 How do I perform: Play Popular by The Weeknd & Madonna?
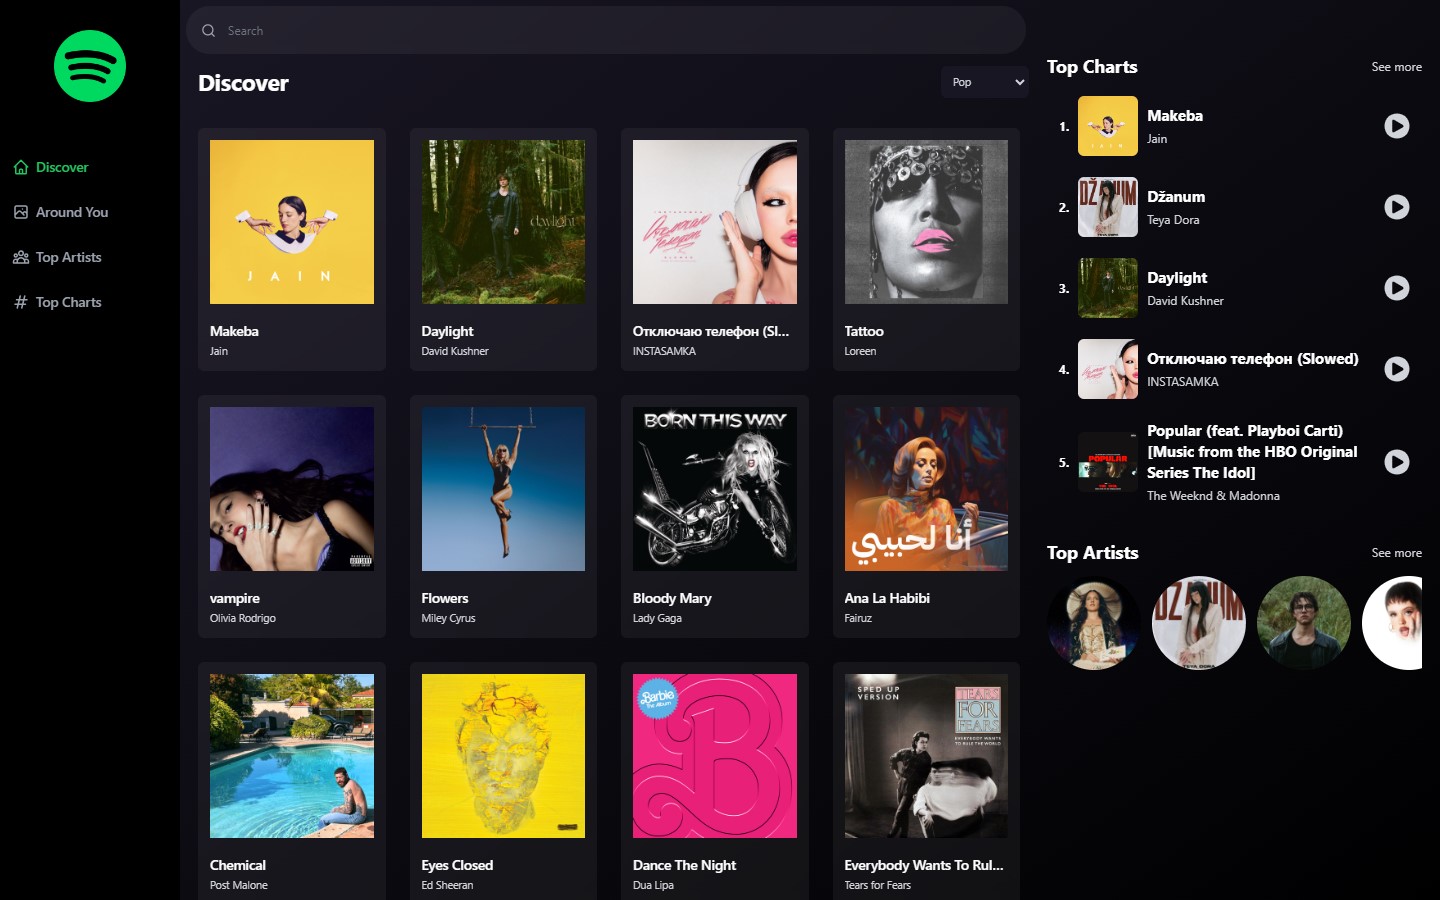click(x=1397, y=462)
